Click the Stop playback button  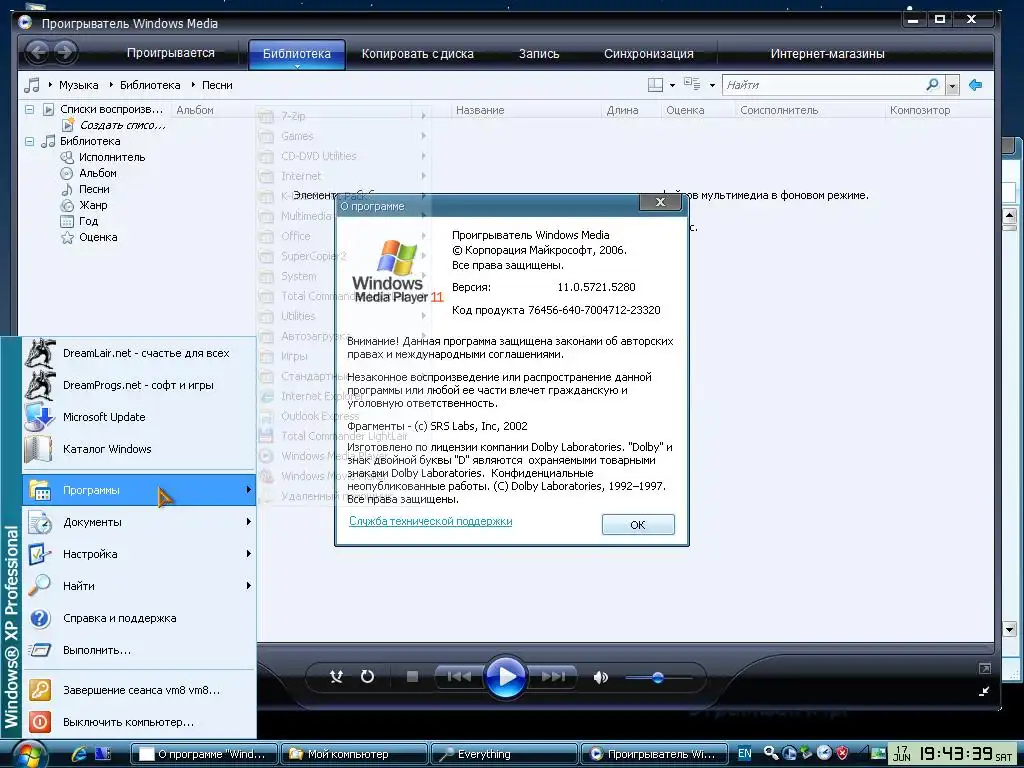(412, 677)
